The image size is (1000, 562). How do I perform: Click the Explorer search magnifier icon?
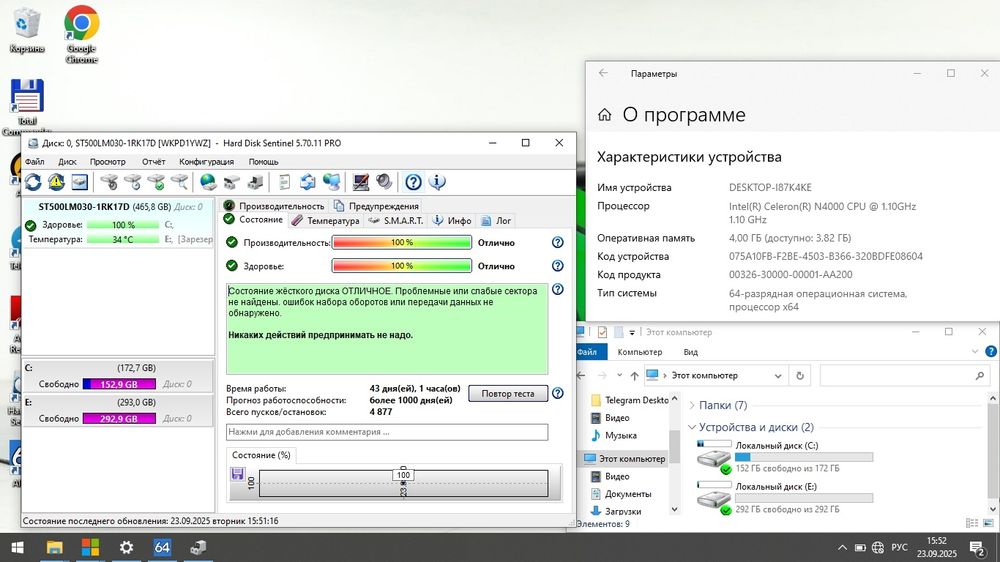tap(980, 376)
